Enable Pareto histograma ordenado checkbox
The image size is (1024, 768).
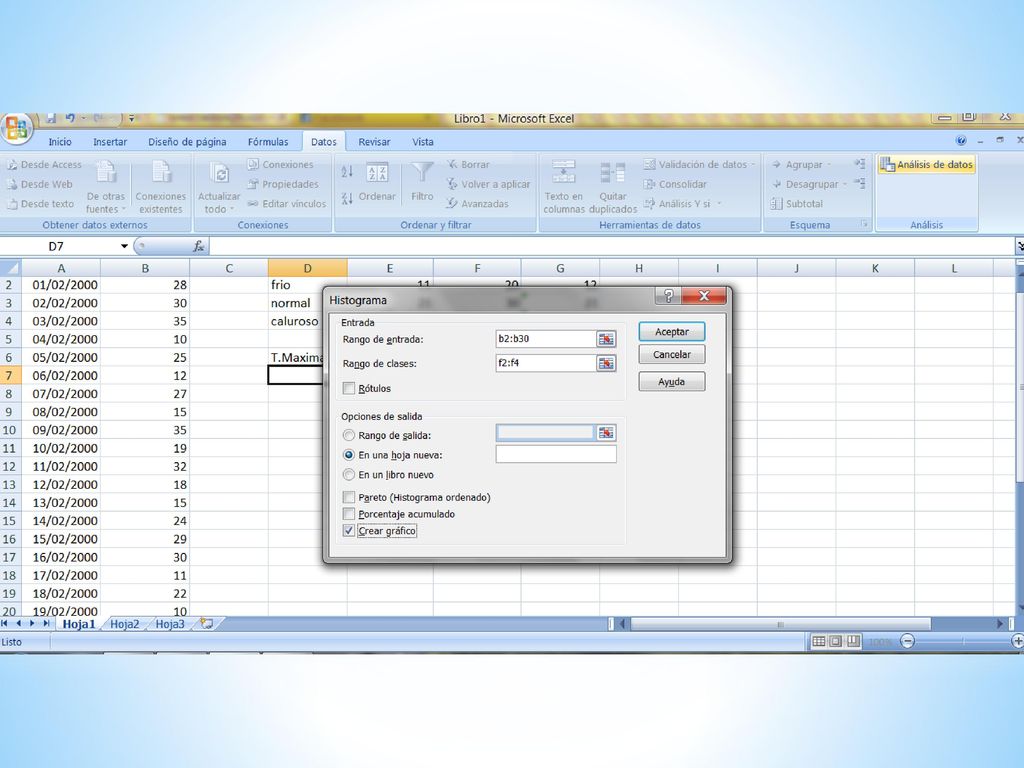(349, 498)
